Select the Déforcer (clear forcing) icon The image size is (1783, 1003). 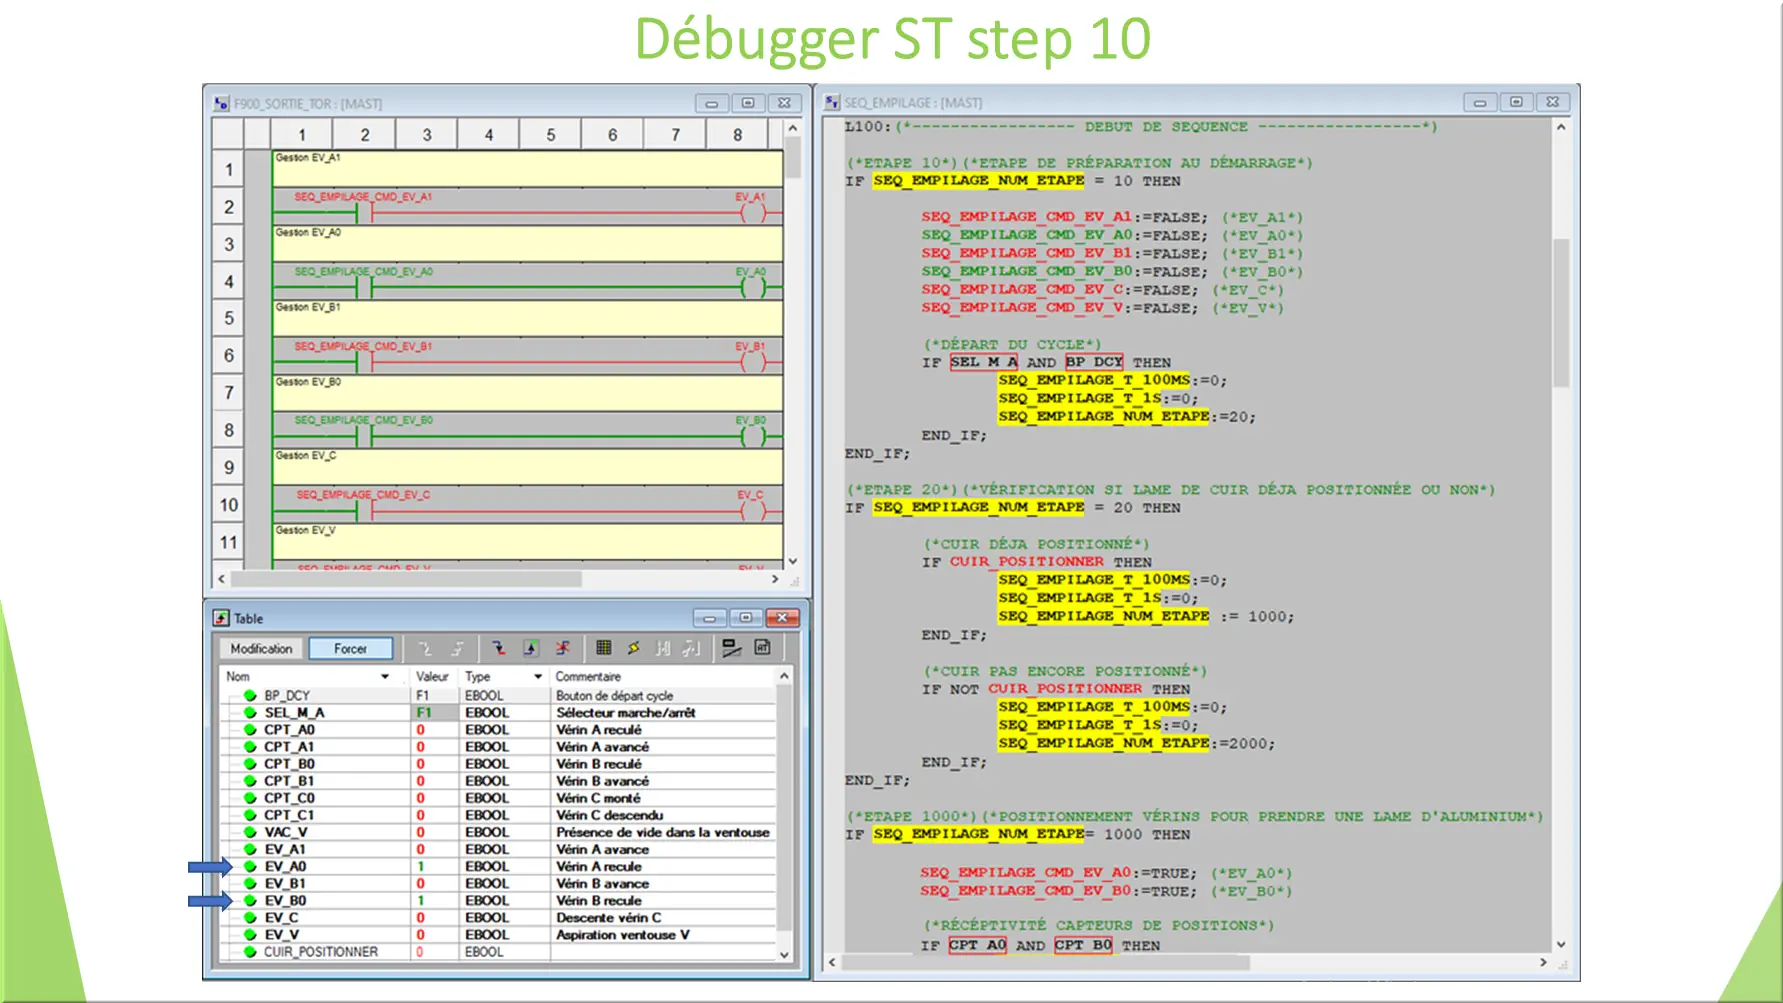(x=562, y=649)
